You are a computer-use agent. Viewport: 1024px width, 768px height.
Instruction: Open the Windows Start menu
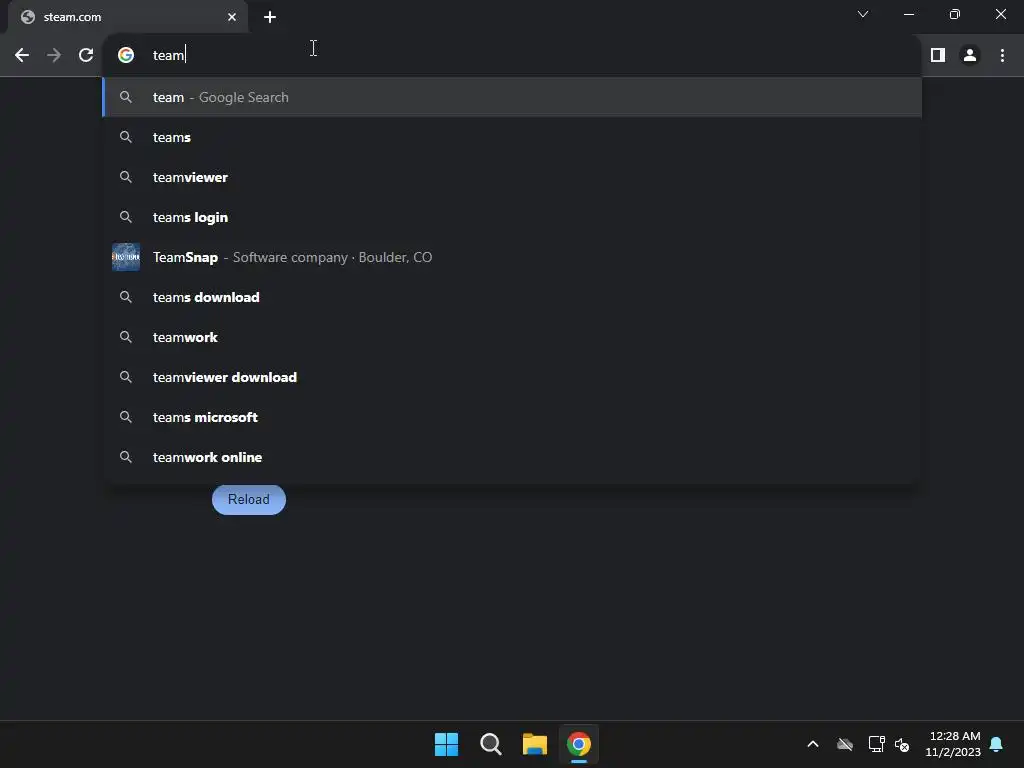pos(447,744)
